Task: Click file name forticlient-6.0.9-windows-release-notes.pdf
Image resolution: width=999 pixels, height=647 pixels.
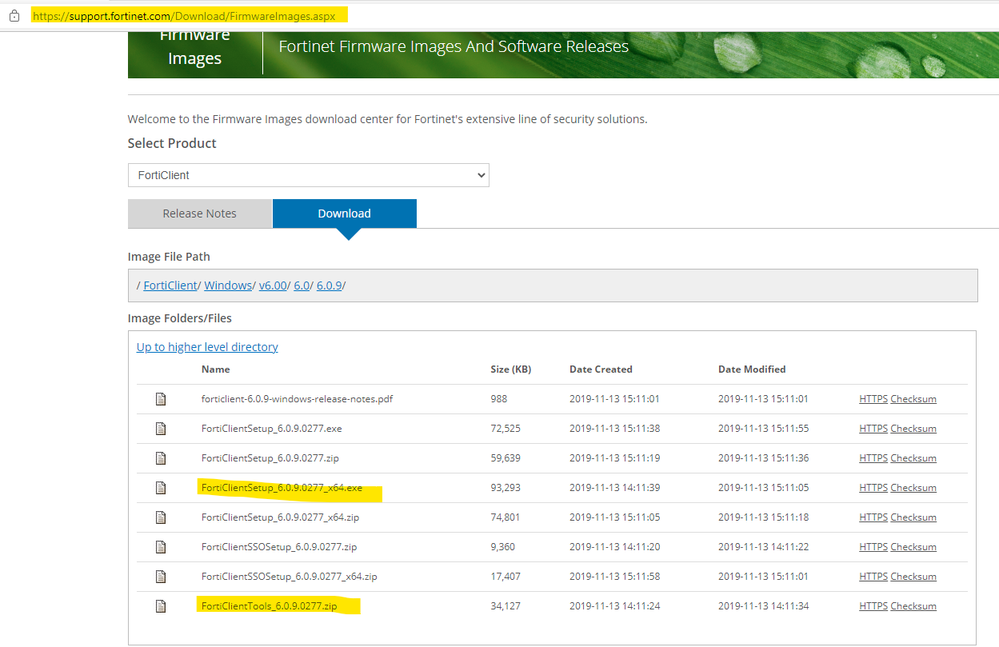Action: click(297, 399)
